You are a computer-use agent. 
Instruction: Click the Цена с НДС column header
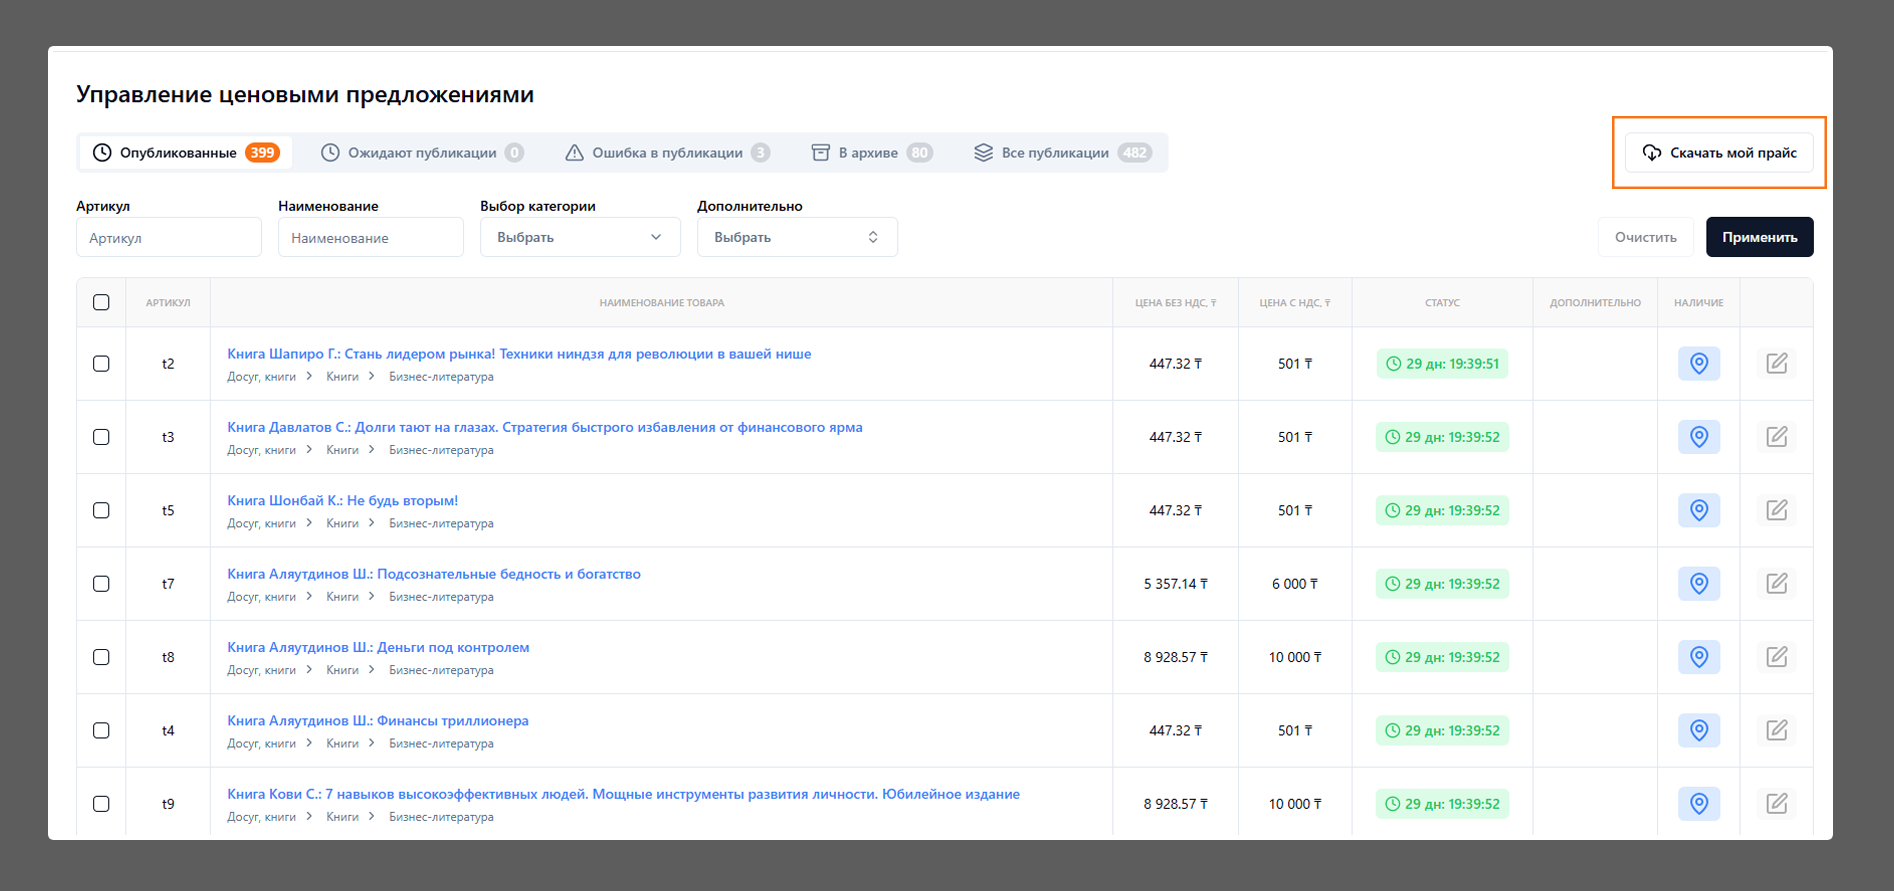(x=1295, y=303)
